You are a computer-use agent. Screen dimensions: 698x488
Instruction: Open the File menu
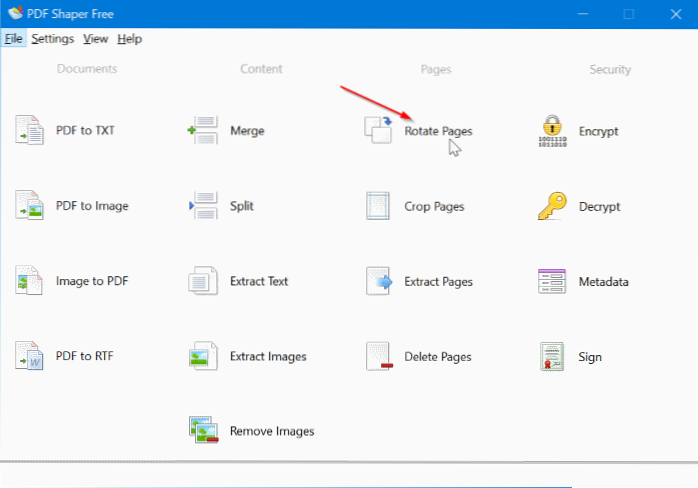13,39
